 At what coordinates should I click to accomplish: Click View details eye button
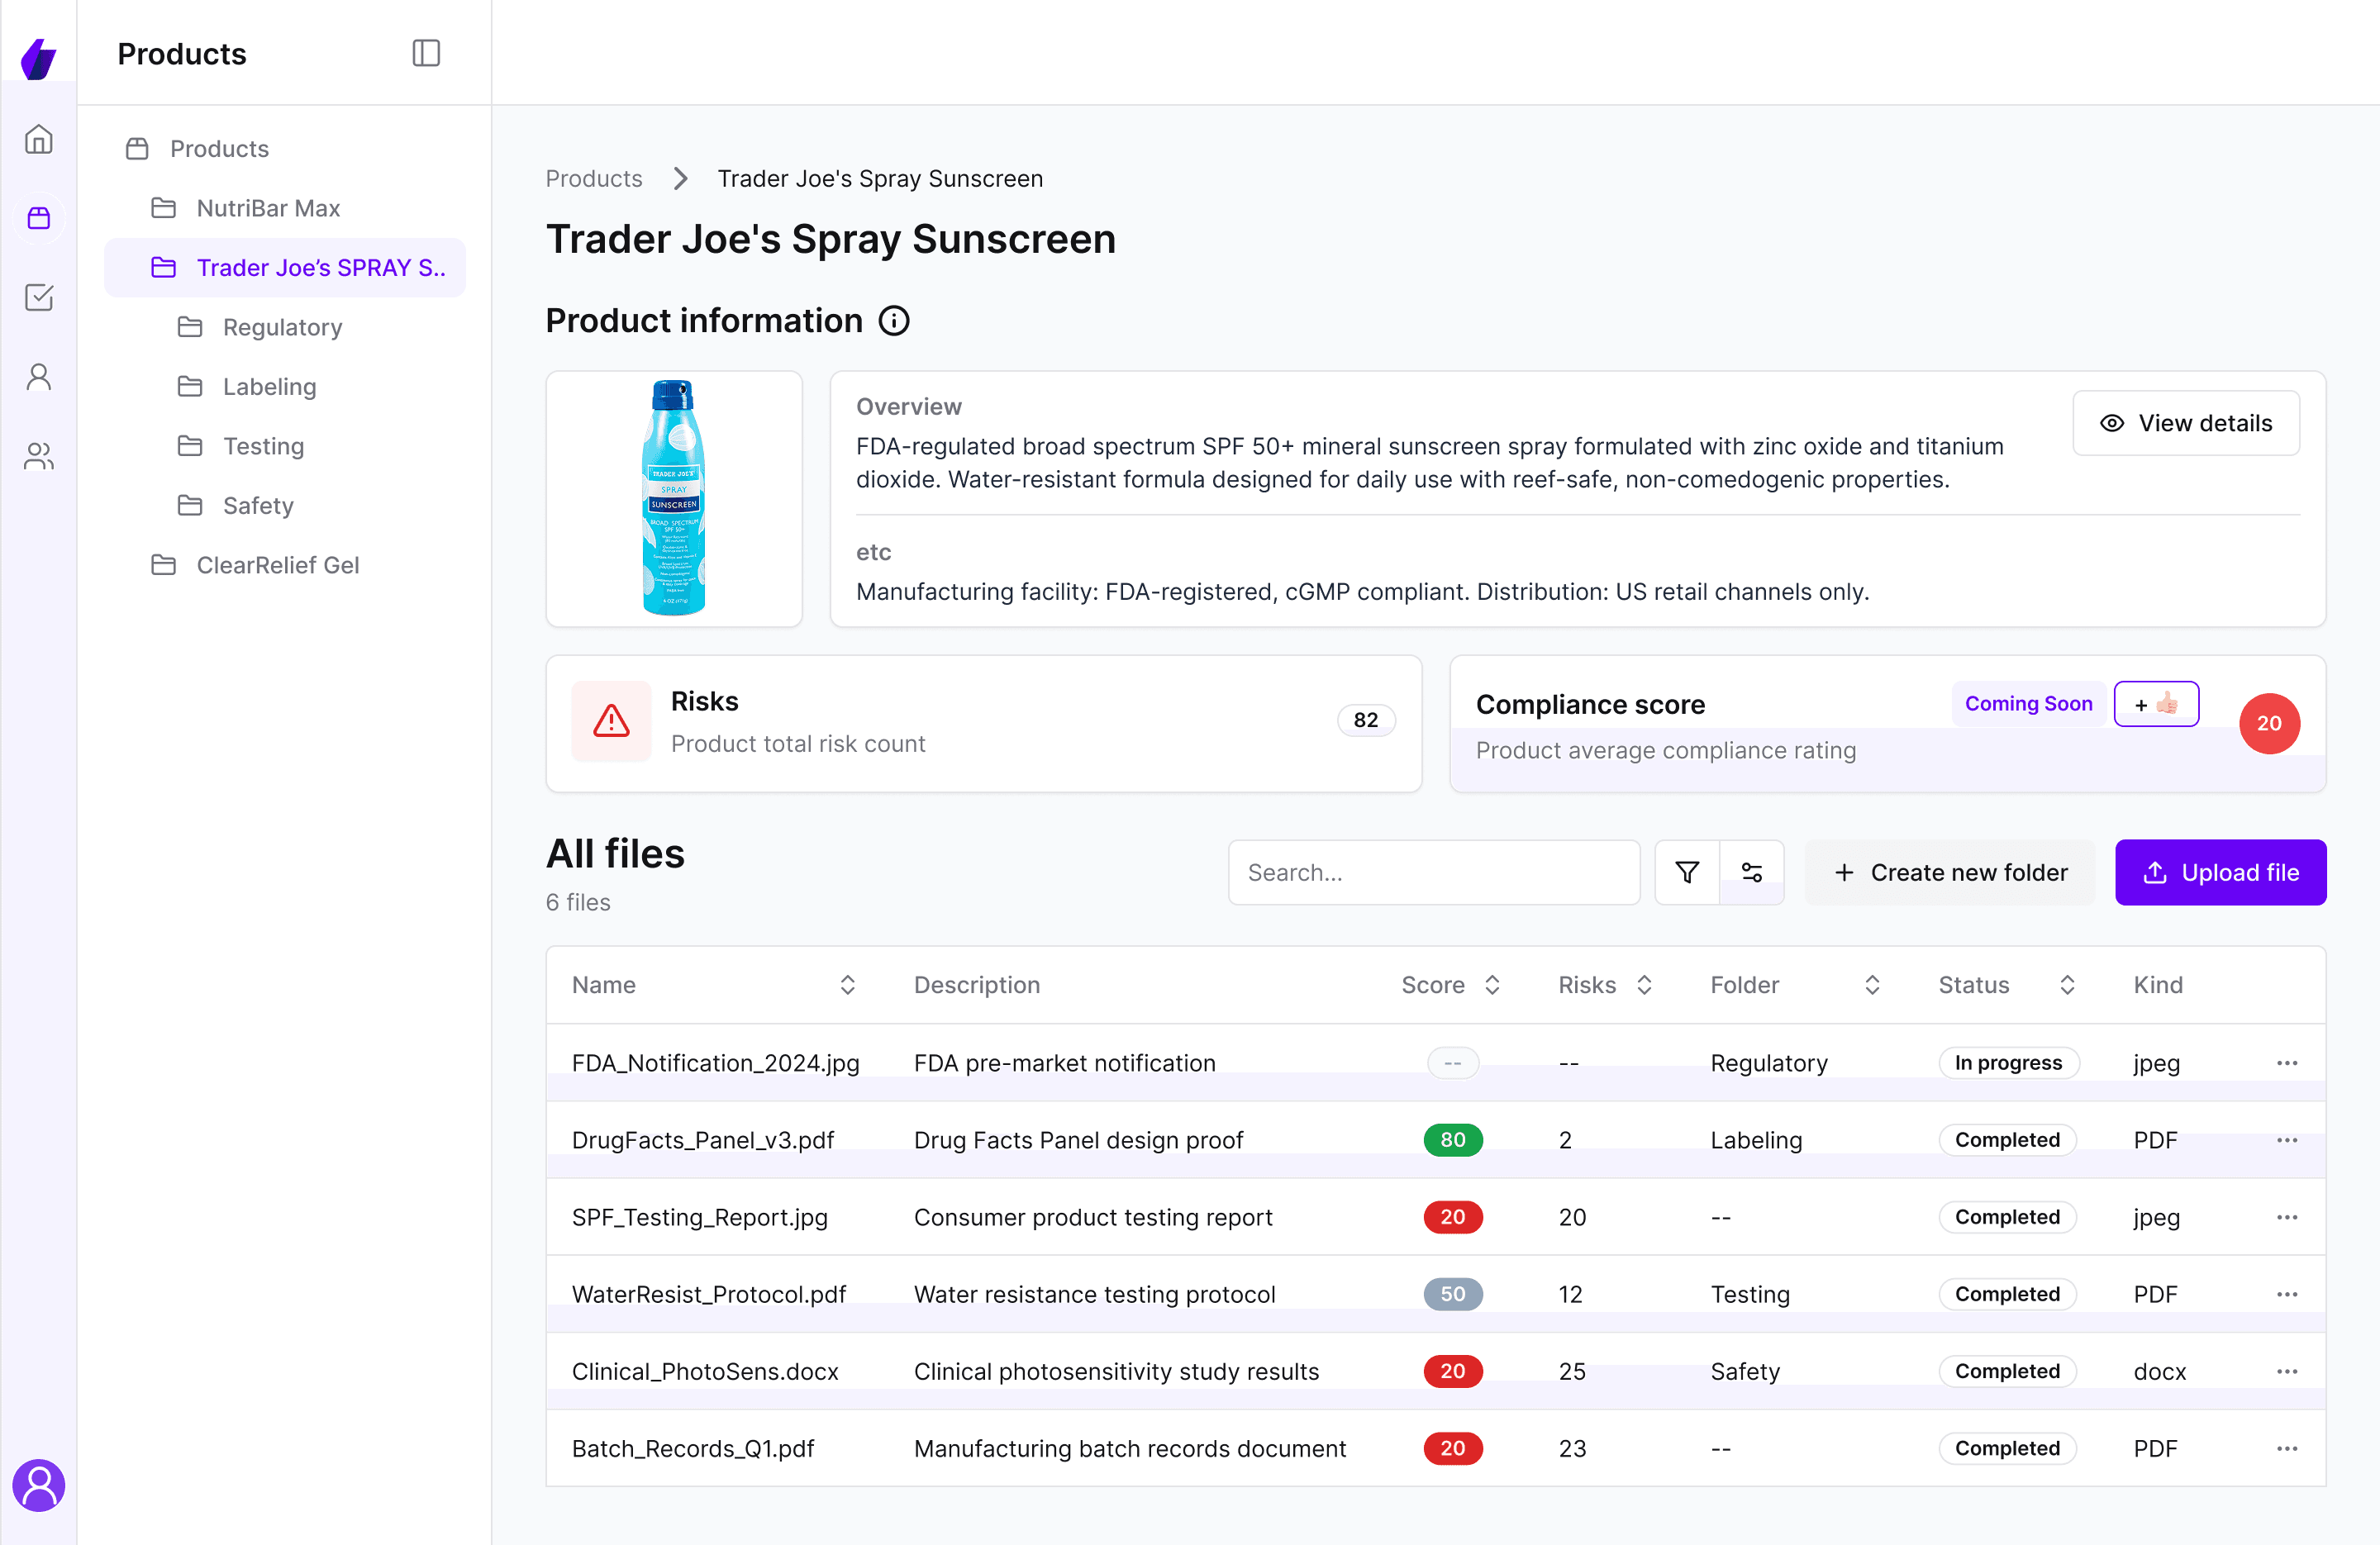click(2186, 423)
